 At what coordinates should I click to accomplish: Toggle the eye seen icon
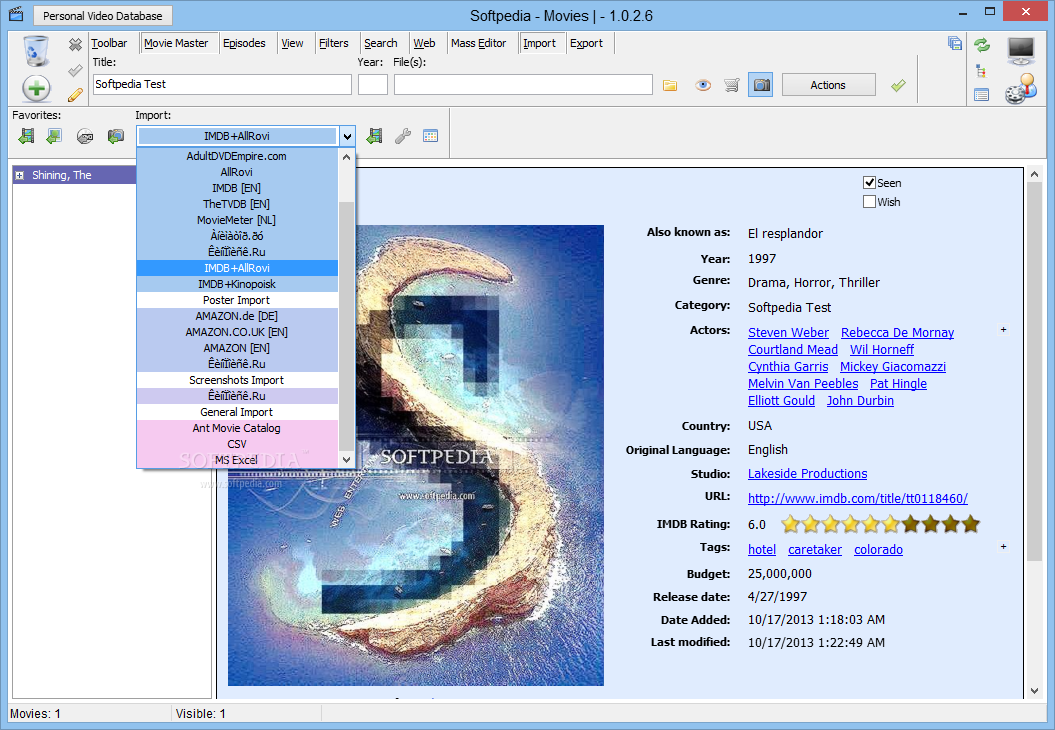(x=703, y=85)
